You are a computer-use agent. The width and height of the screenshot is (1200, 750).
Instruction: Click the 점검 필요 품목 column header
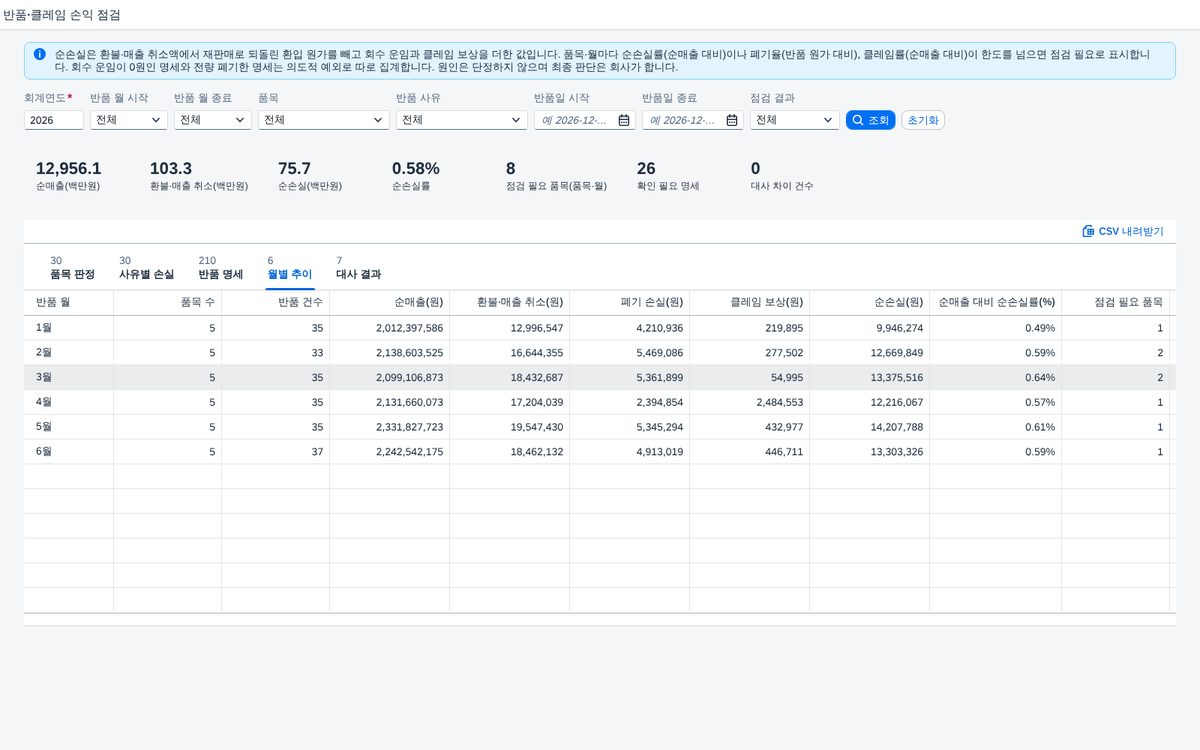point(1116,303)
